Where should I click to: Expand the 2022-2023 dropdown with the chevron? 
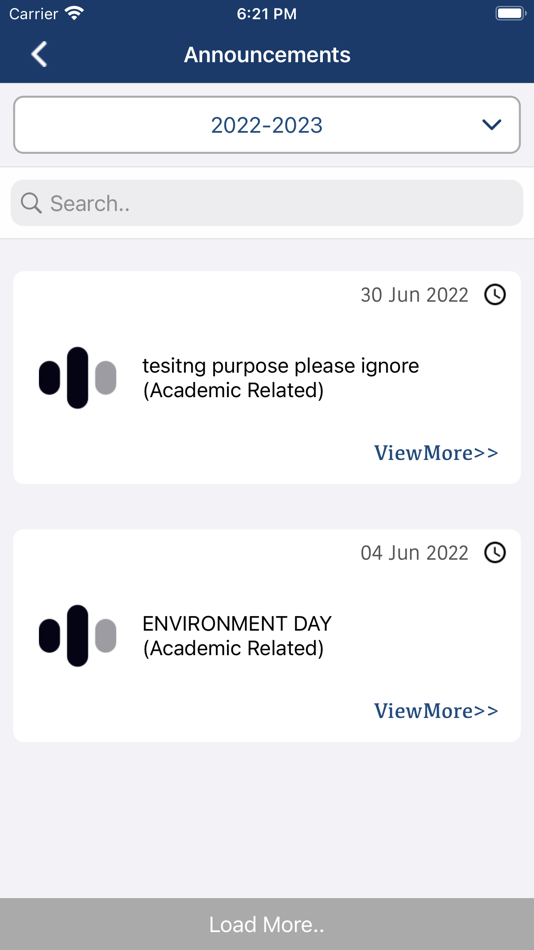(492, 125)
